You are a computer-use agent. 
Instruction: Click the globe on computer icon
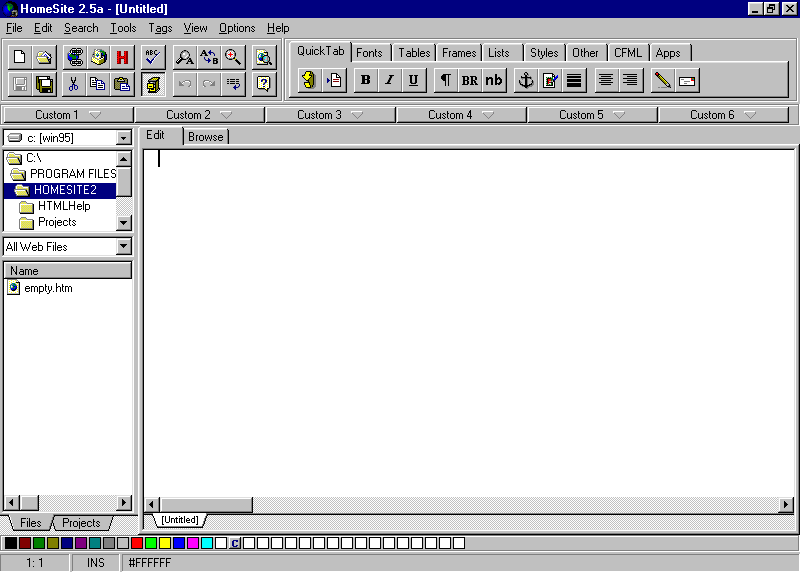[98, 57]
